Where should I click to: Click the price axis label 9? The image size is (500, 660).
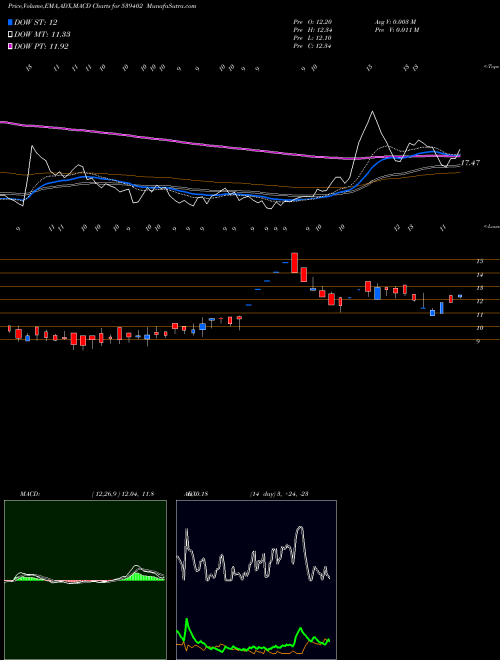478,341
